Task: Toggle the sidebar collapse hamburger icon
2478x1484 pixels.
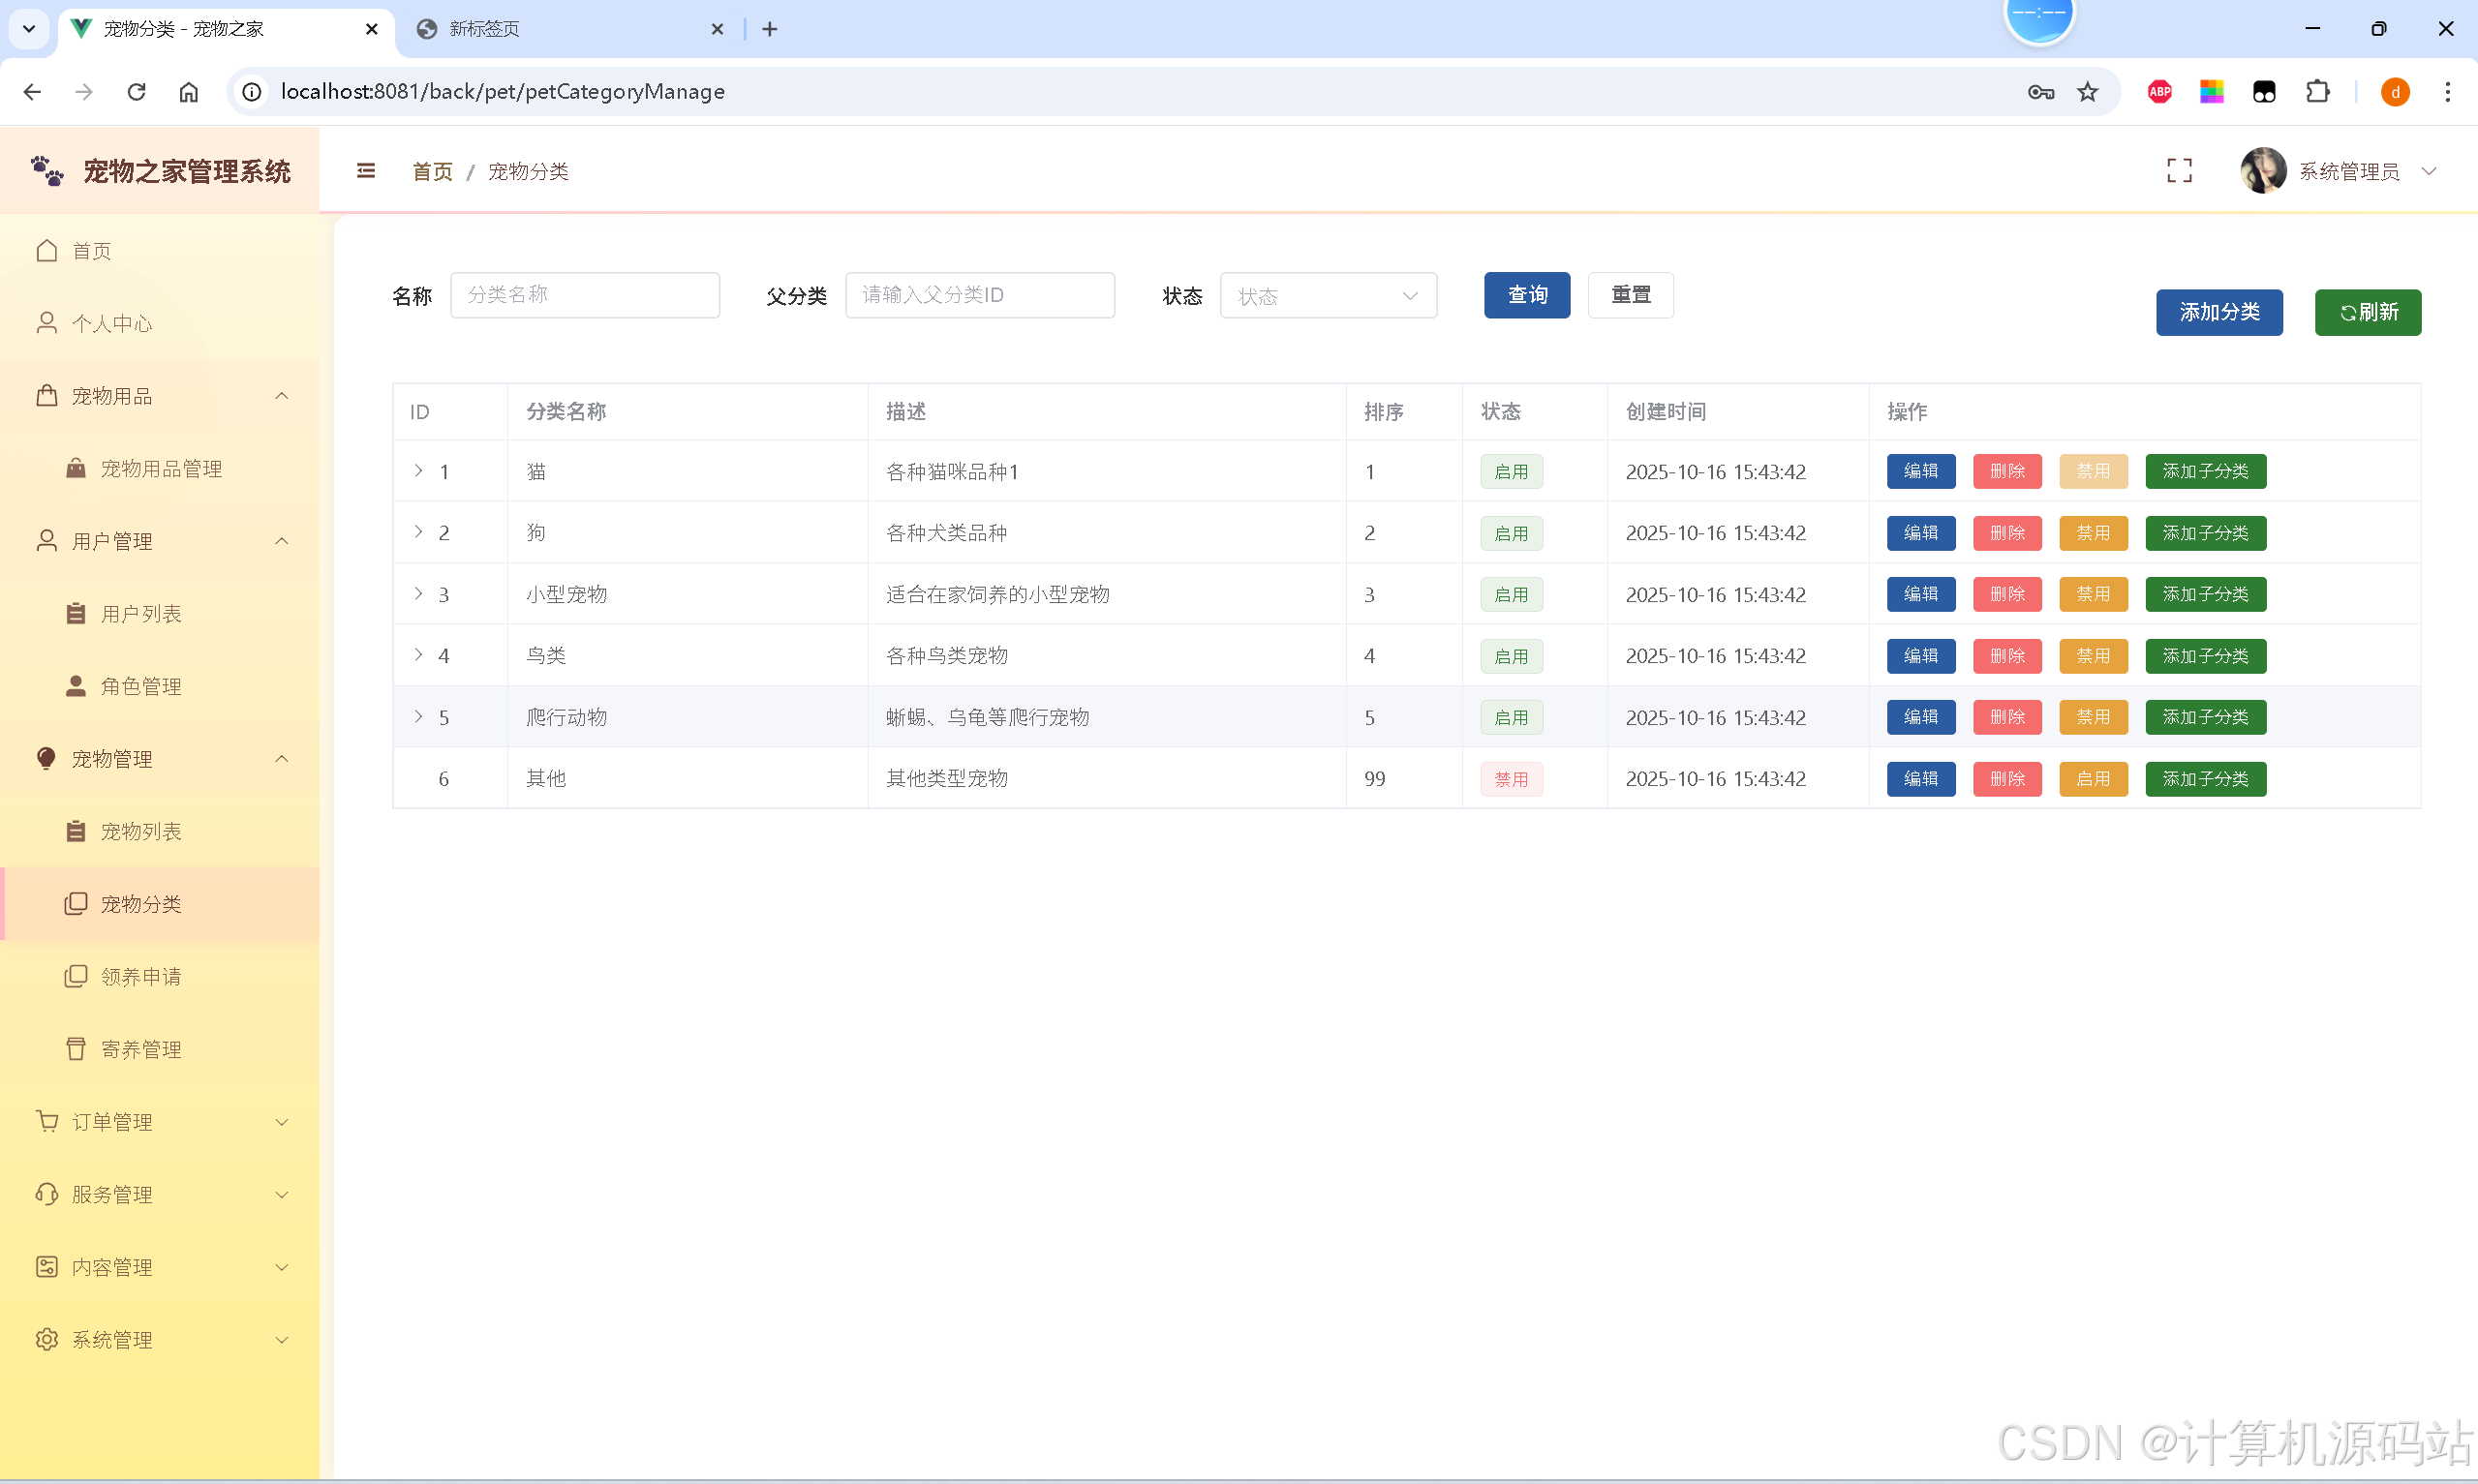Action: 366,171
